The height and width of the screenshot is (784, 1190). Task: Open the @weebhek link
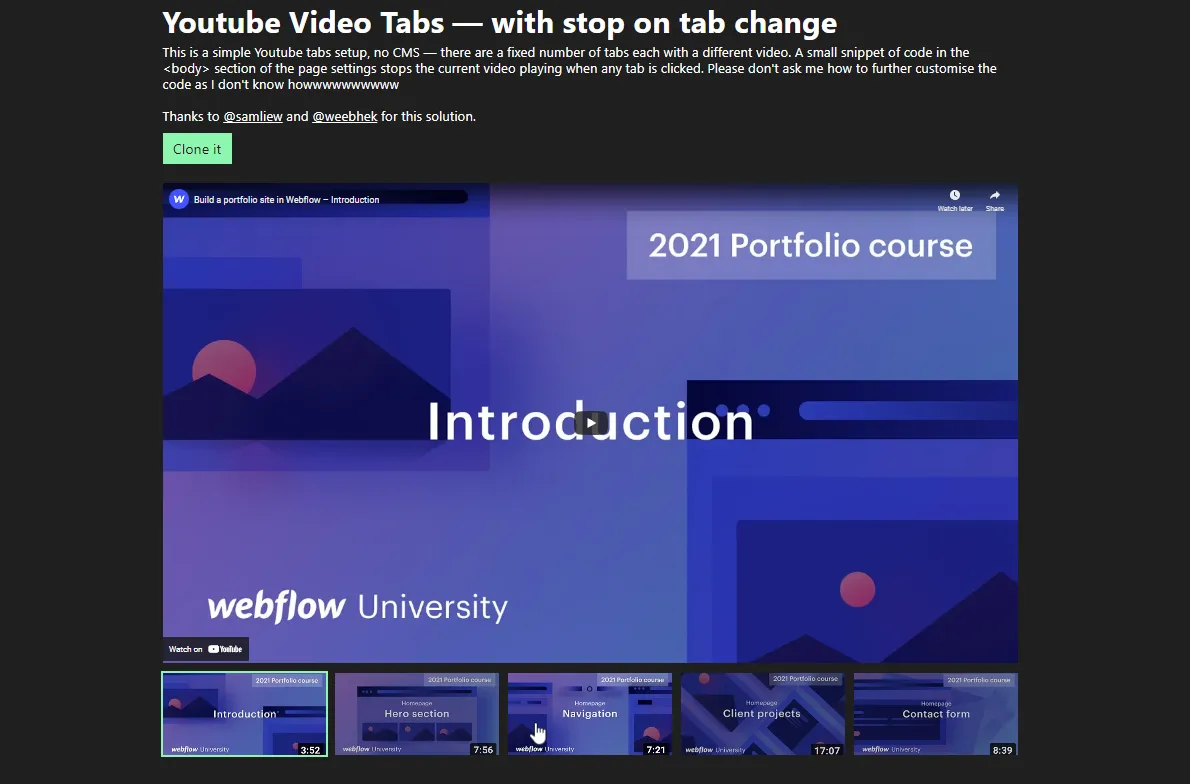point(345,116)
